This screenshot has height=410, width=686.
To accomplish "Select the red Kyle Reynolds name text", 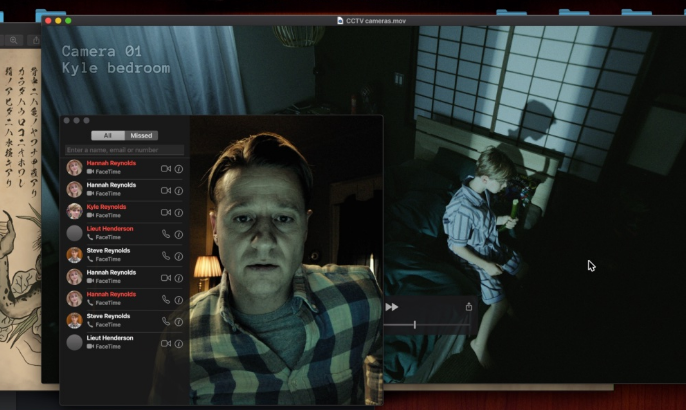I will [106, 207].
